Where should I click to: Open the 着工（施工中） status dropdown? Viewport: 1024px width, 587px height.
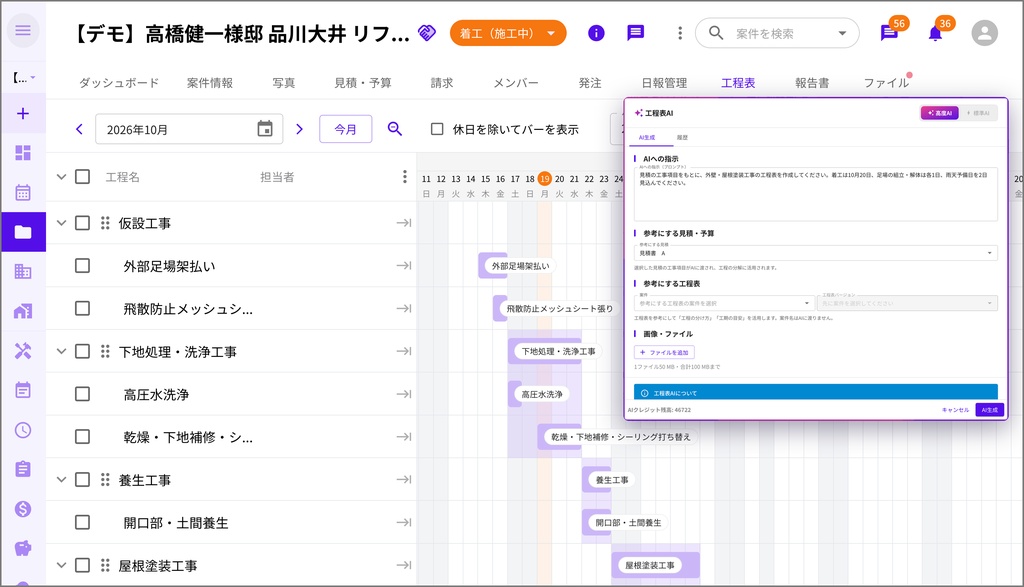click(x=508, y=33)
